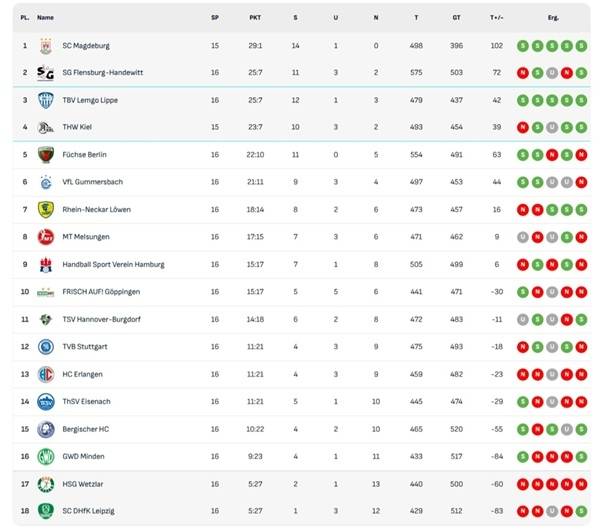Viewport: 600px width, 532px height.
Task: Click the HSG Wetzlar club logo
Action: click(45, 484)
